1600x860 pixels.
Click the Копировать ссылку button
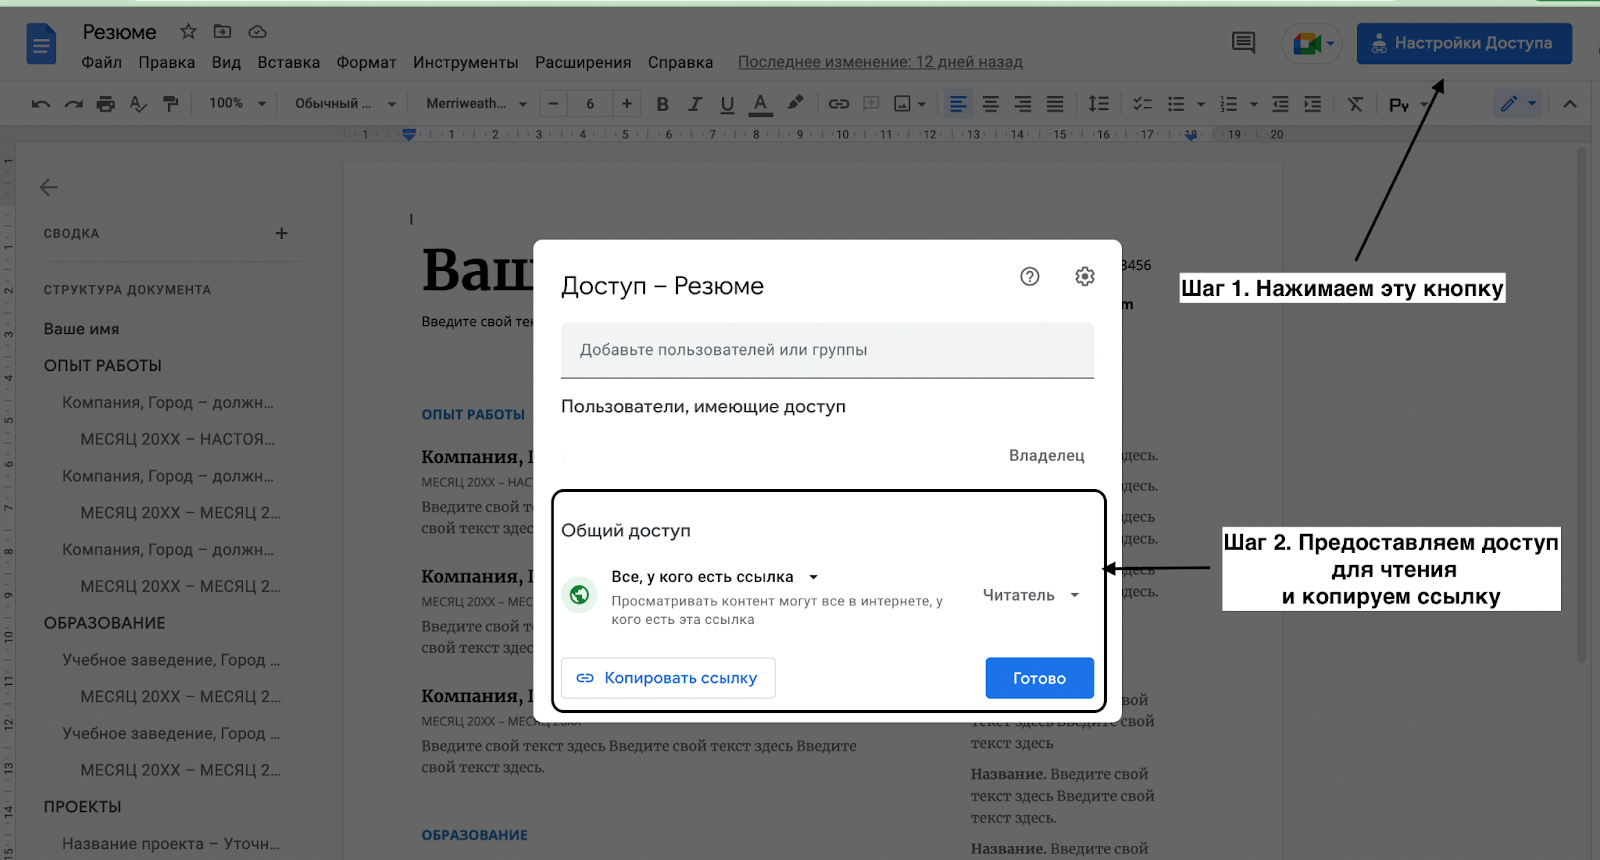click(x=668, y=678)
